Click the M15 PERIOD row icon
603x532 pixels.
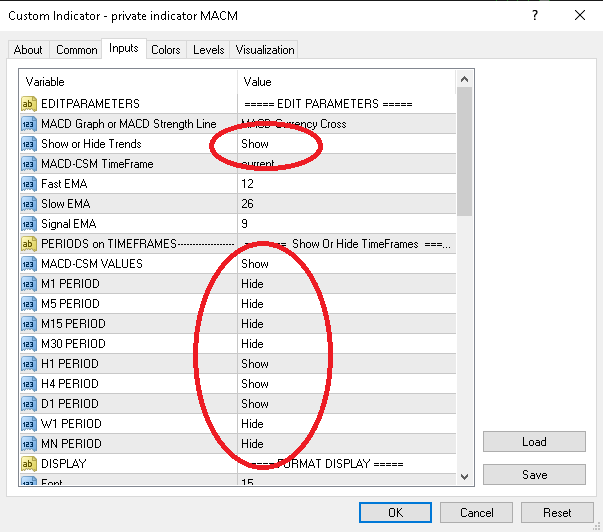29,324
